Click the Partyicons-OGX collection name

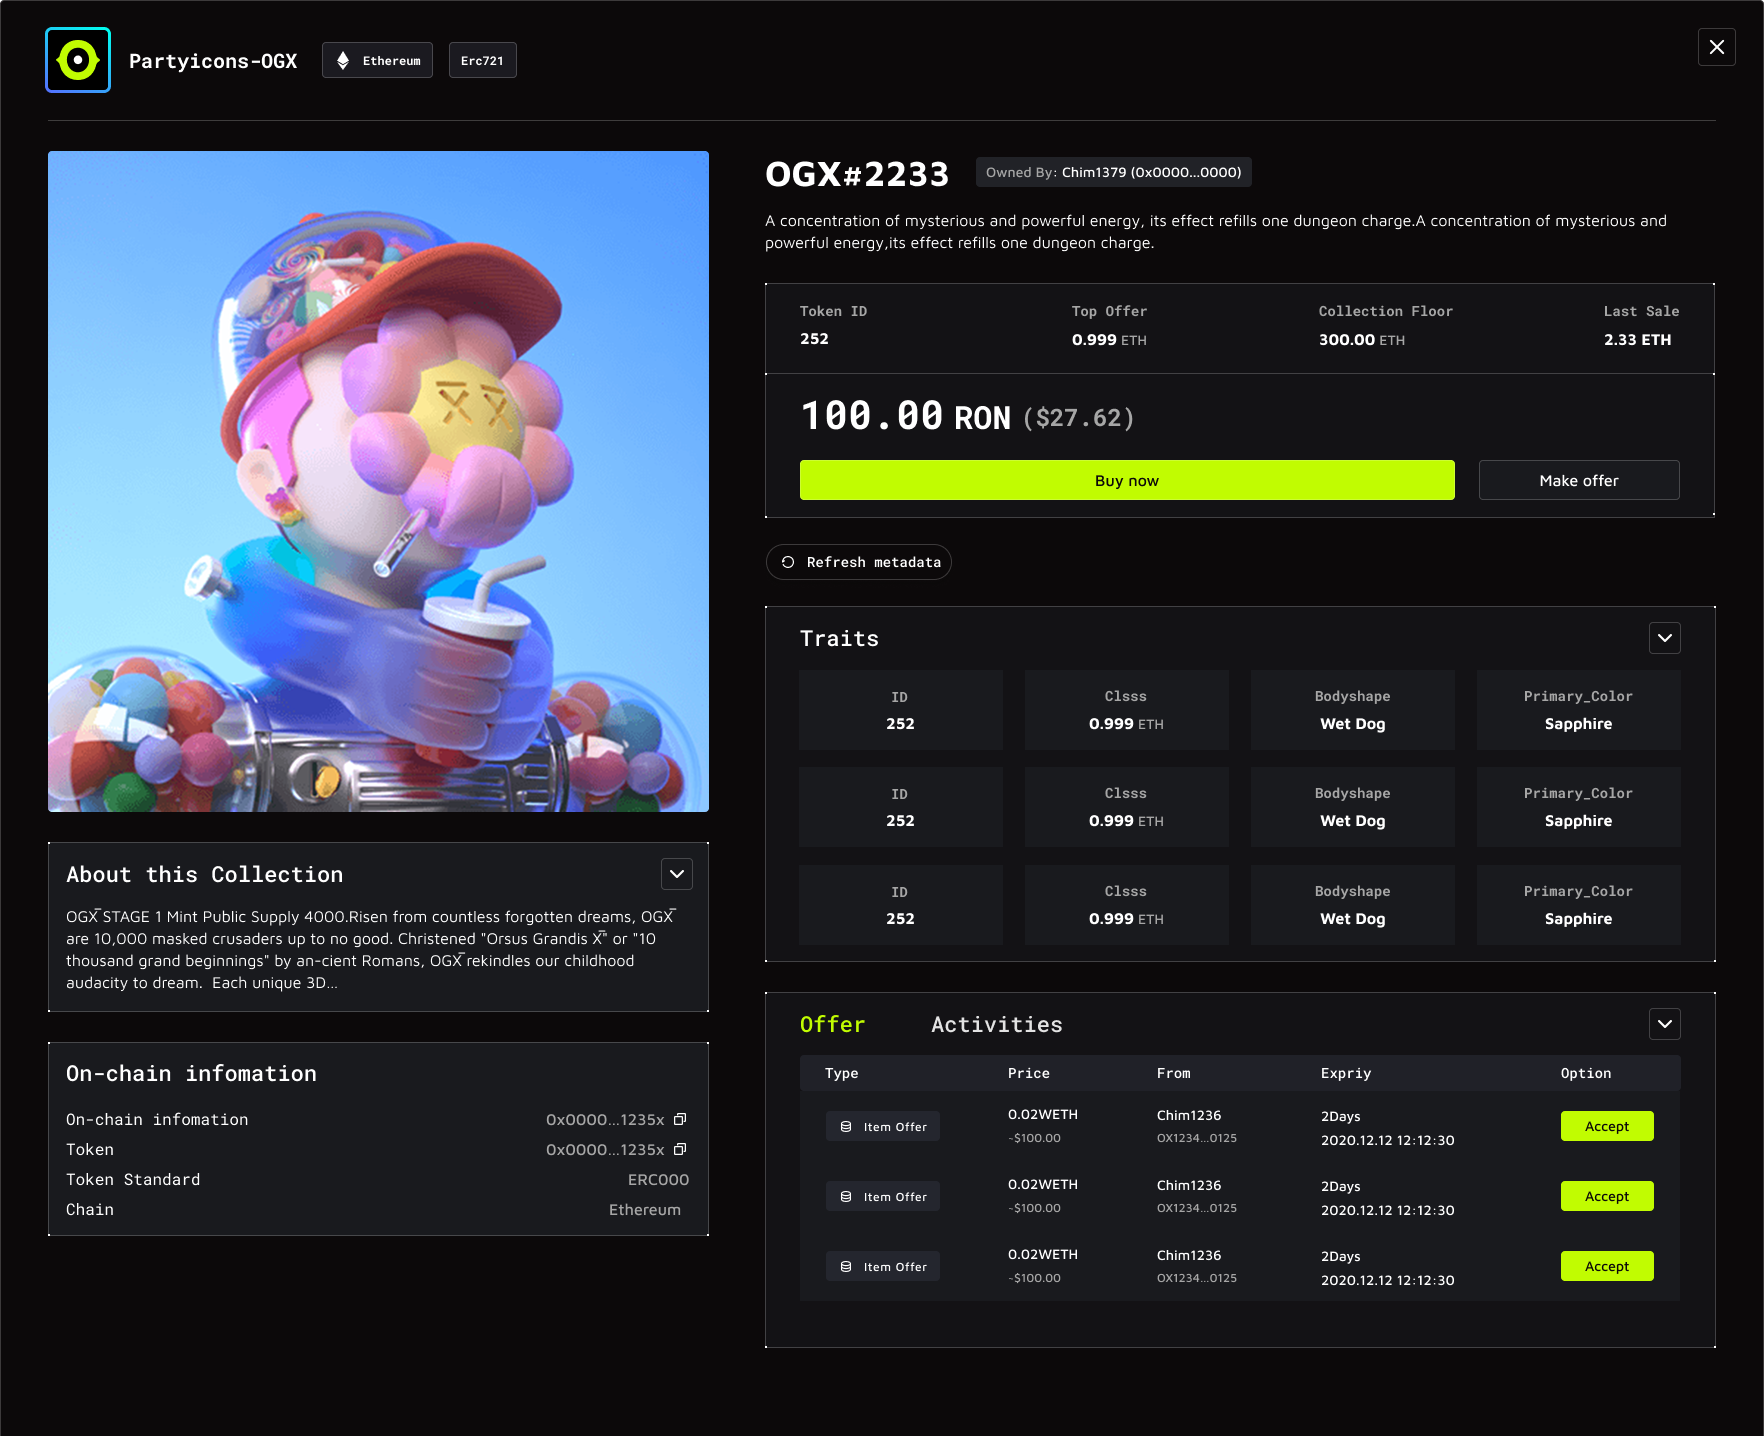click(213, 61)
